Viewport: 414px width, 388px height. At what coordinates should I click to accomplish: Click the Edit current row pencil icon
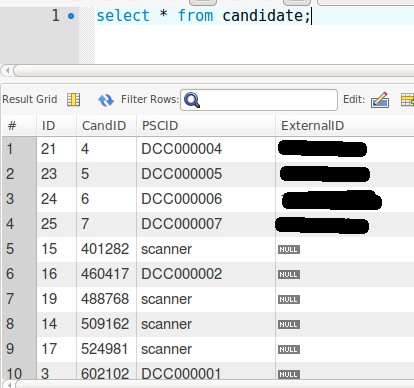tap(380, 100)
